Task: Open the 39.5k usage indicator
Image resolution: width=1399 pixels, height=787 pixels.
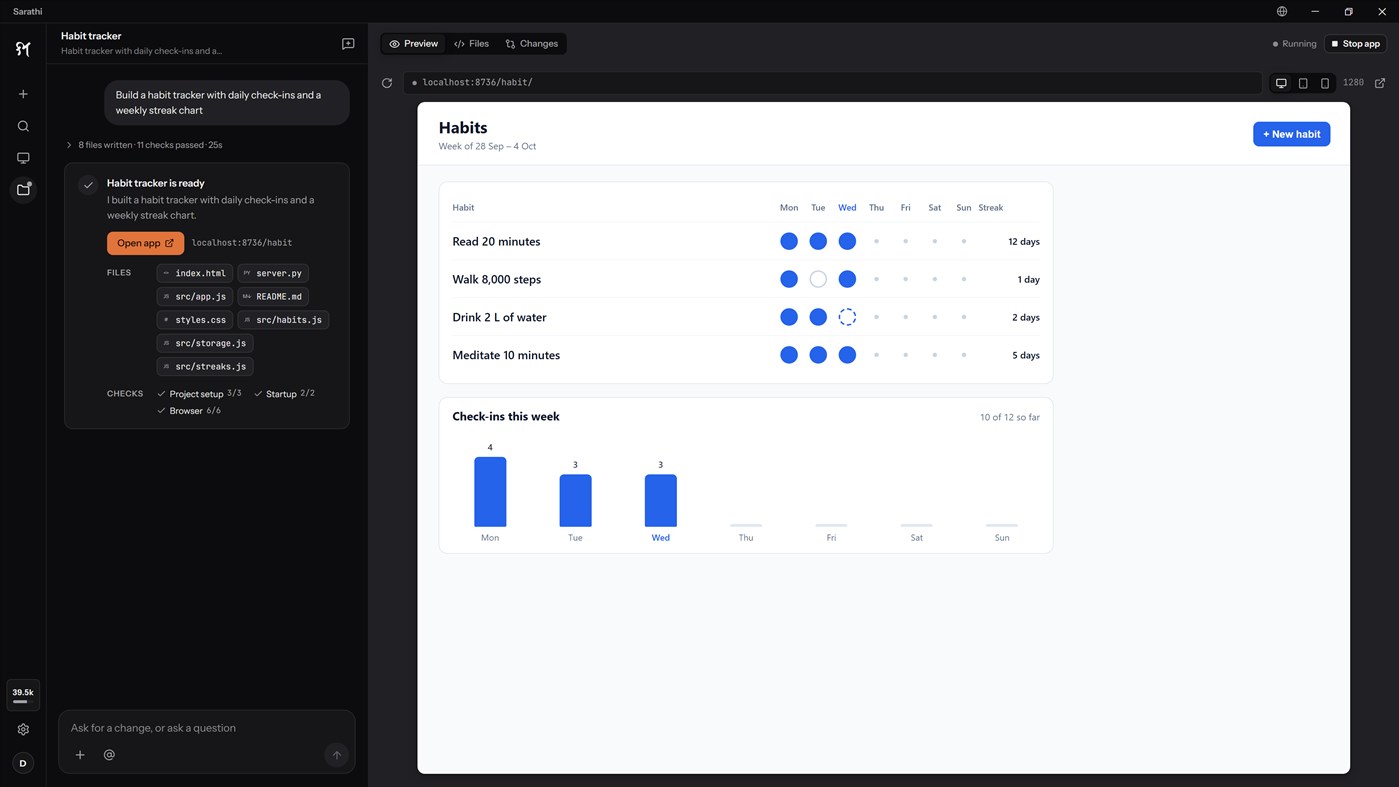Action: tap(22, 695)
